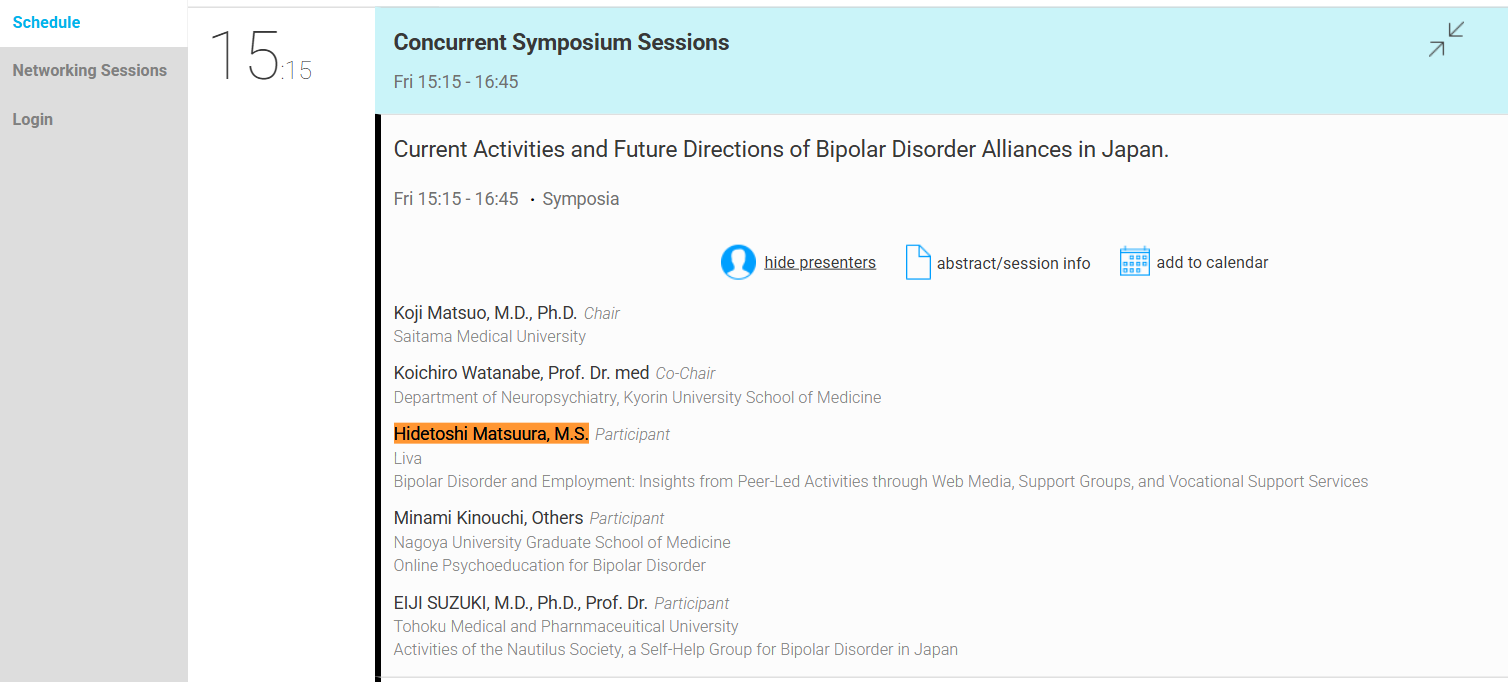Select the Bipolar Disorder Alliances session title
The height and width of the screenshot is (682, 1508).
[x=781, y=150]
